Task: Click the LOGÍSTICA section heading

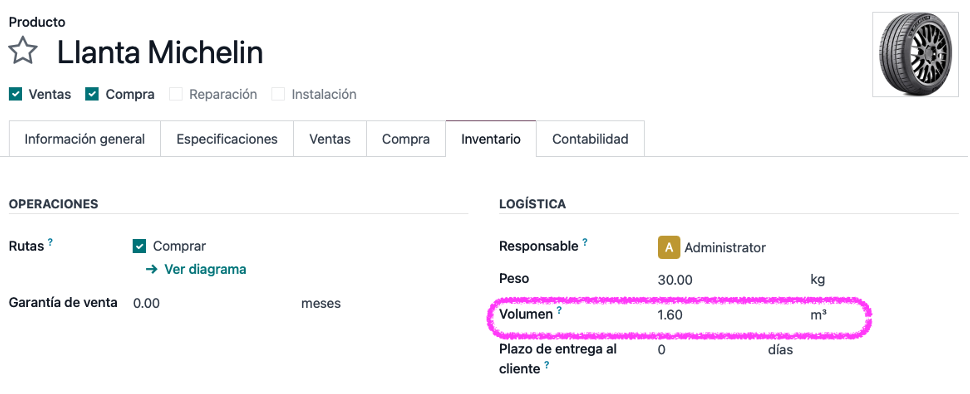Action: [x=532, y=203]
